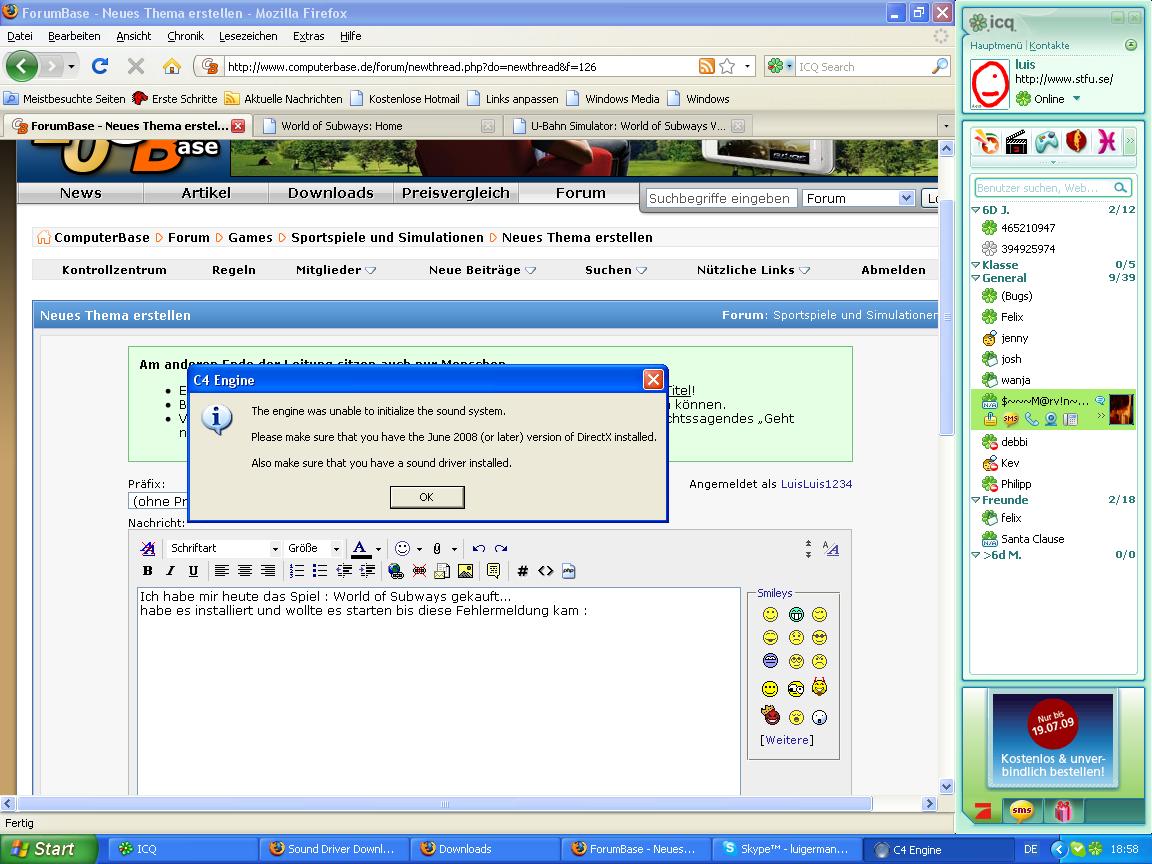Insert hyperlink with globe icon
The width and height of the screenshot is (1152, 864).
coord(396,571)
